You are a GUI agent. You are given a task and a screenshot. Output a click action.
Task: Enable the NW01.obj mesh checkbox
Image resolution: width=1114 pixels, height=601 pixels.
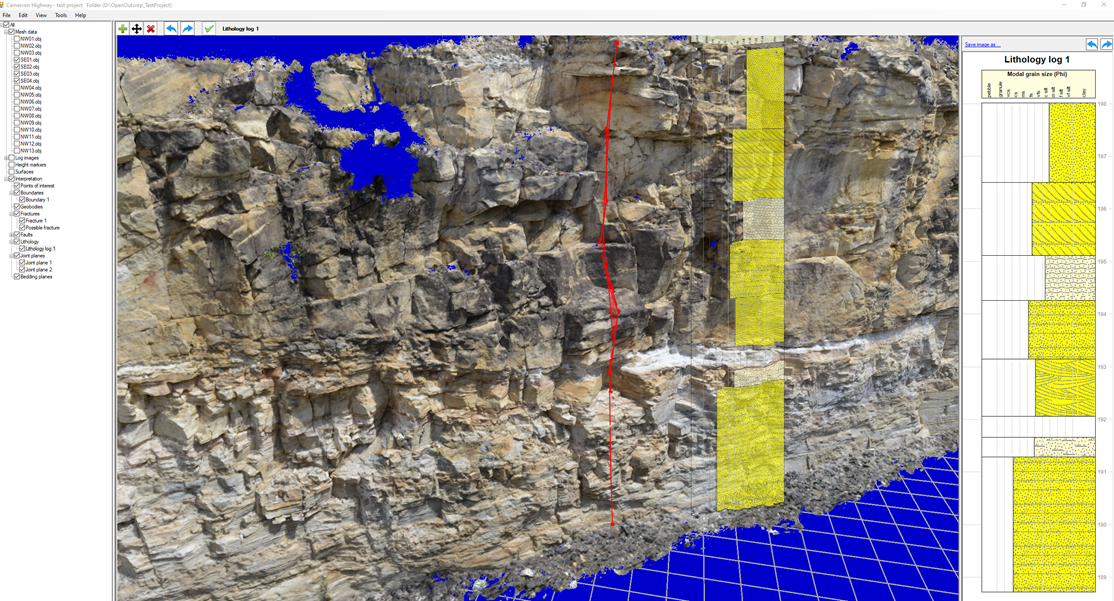coord(17,39)
